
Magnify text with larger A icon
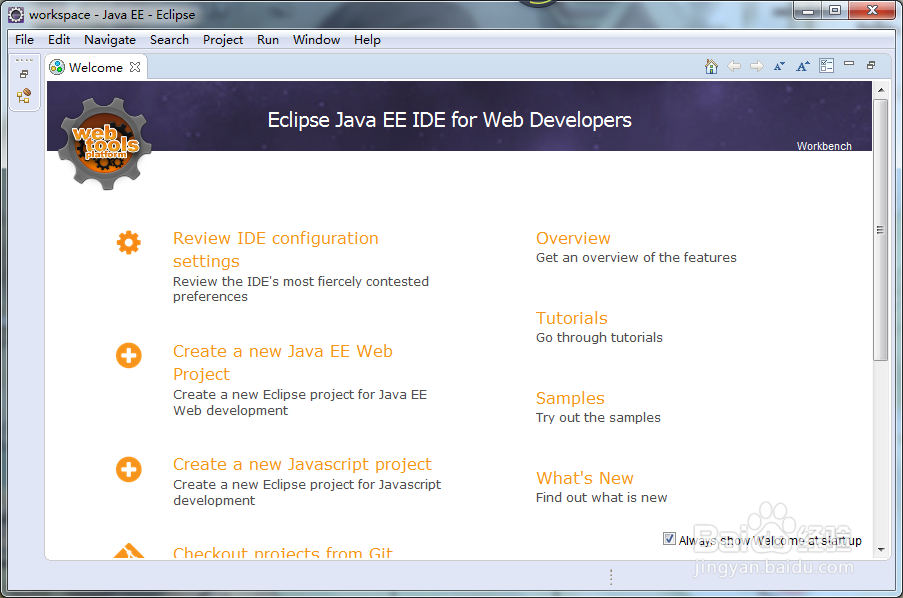pyautogui.click(x=803, y=66)
